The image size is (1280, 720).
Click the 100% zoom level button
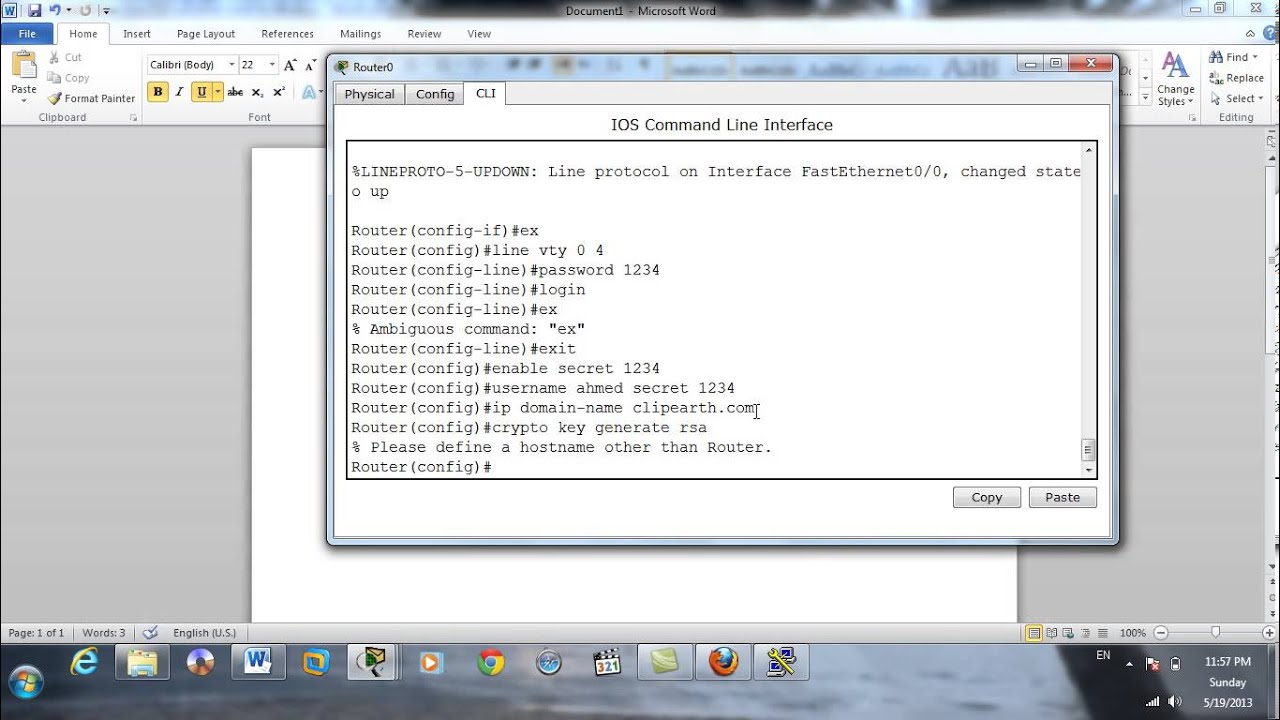1132,633
